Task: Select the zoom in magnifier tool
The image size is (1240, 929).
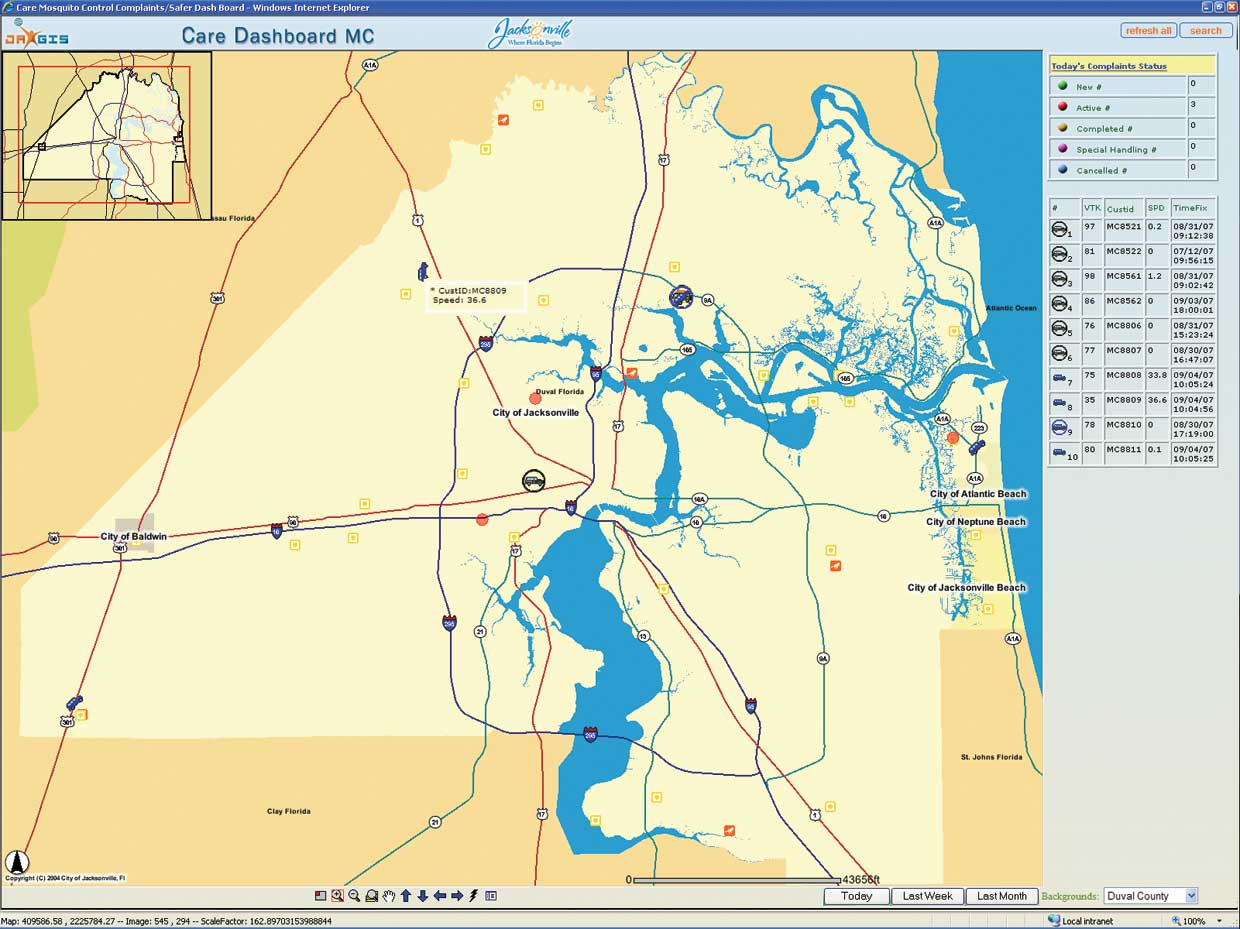Action: coord(337,896)
